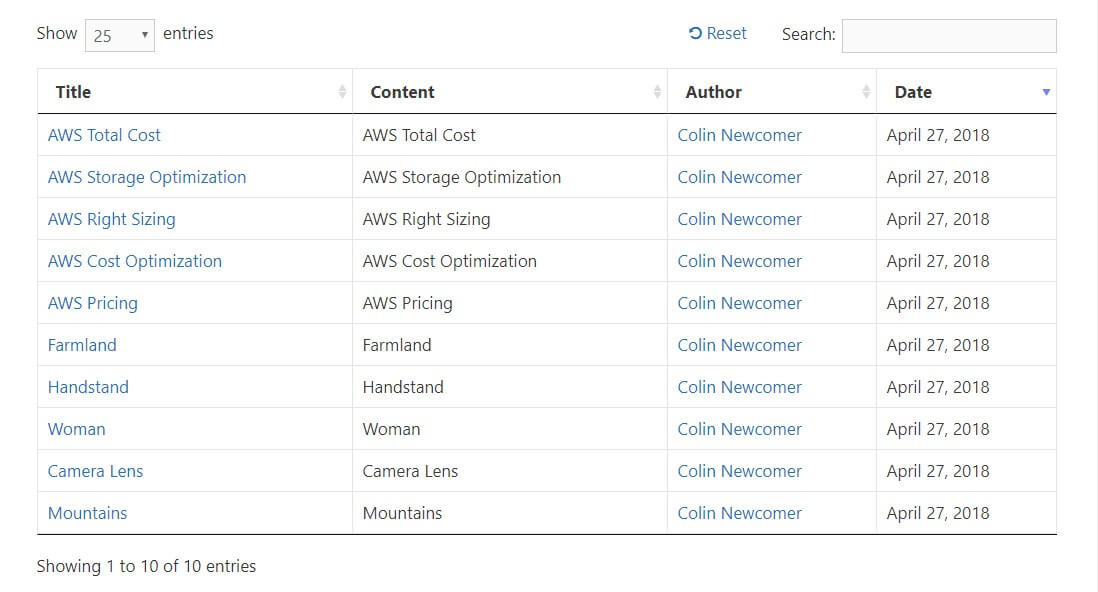
Task: Click the Title column sort arrows icon
Action: point(342,92)
